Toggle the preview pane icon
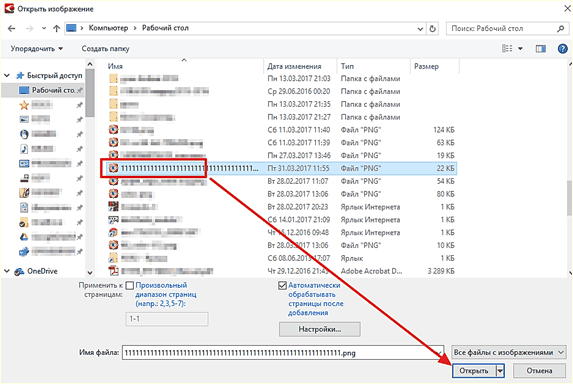 click(x=540, y=49)
